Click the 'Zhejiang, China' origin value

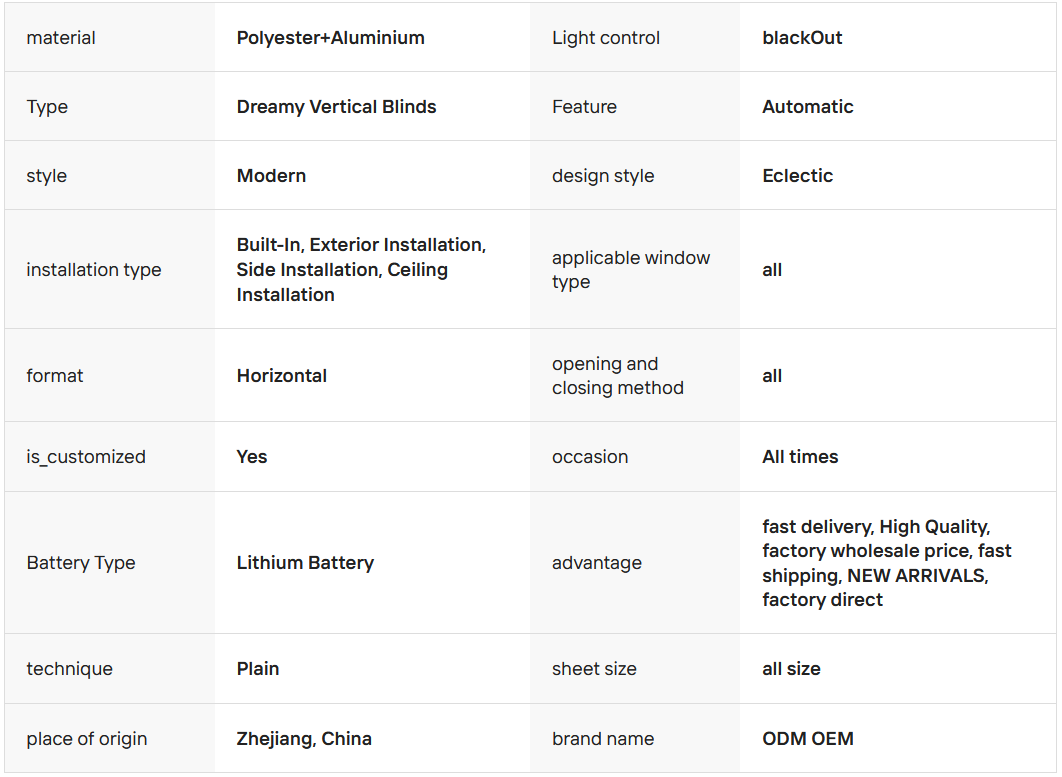point(304,739)
